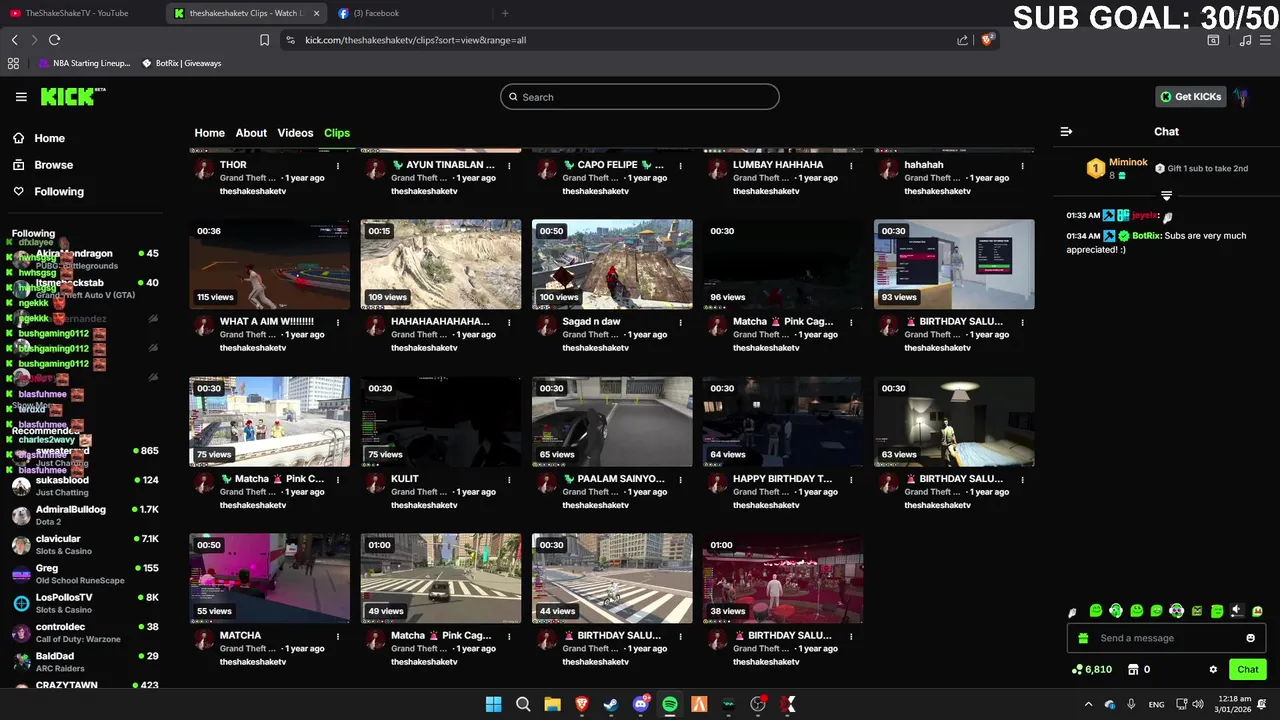This screenshot has height=720, width=1280.
Task: Open options menu for KULIT clip
Action: click(509, 480)
